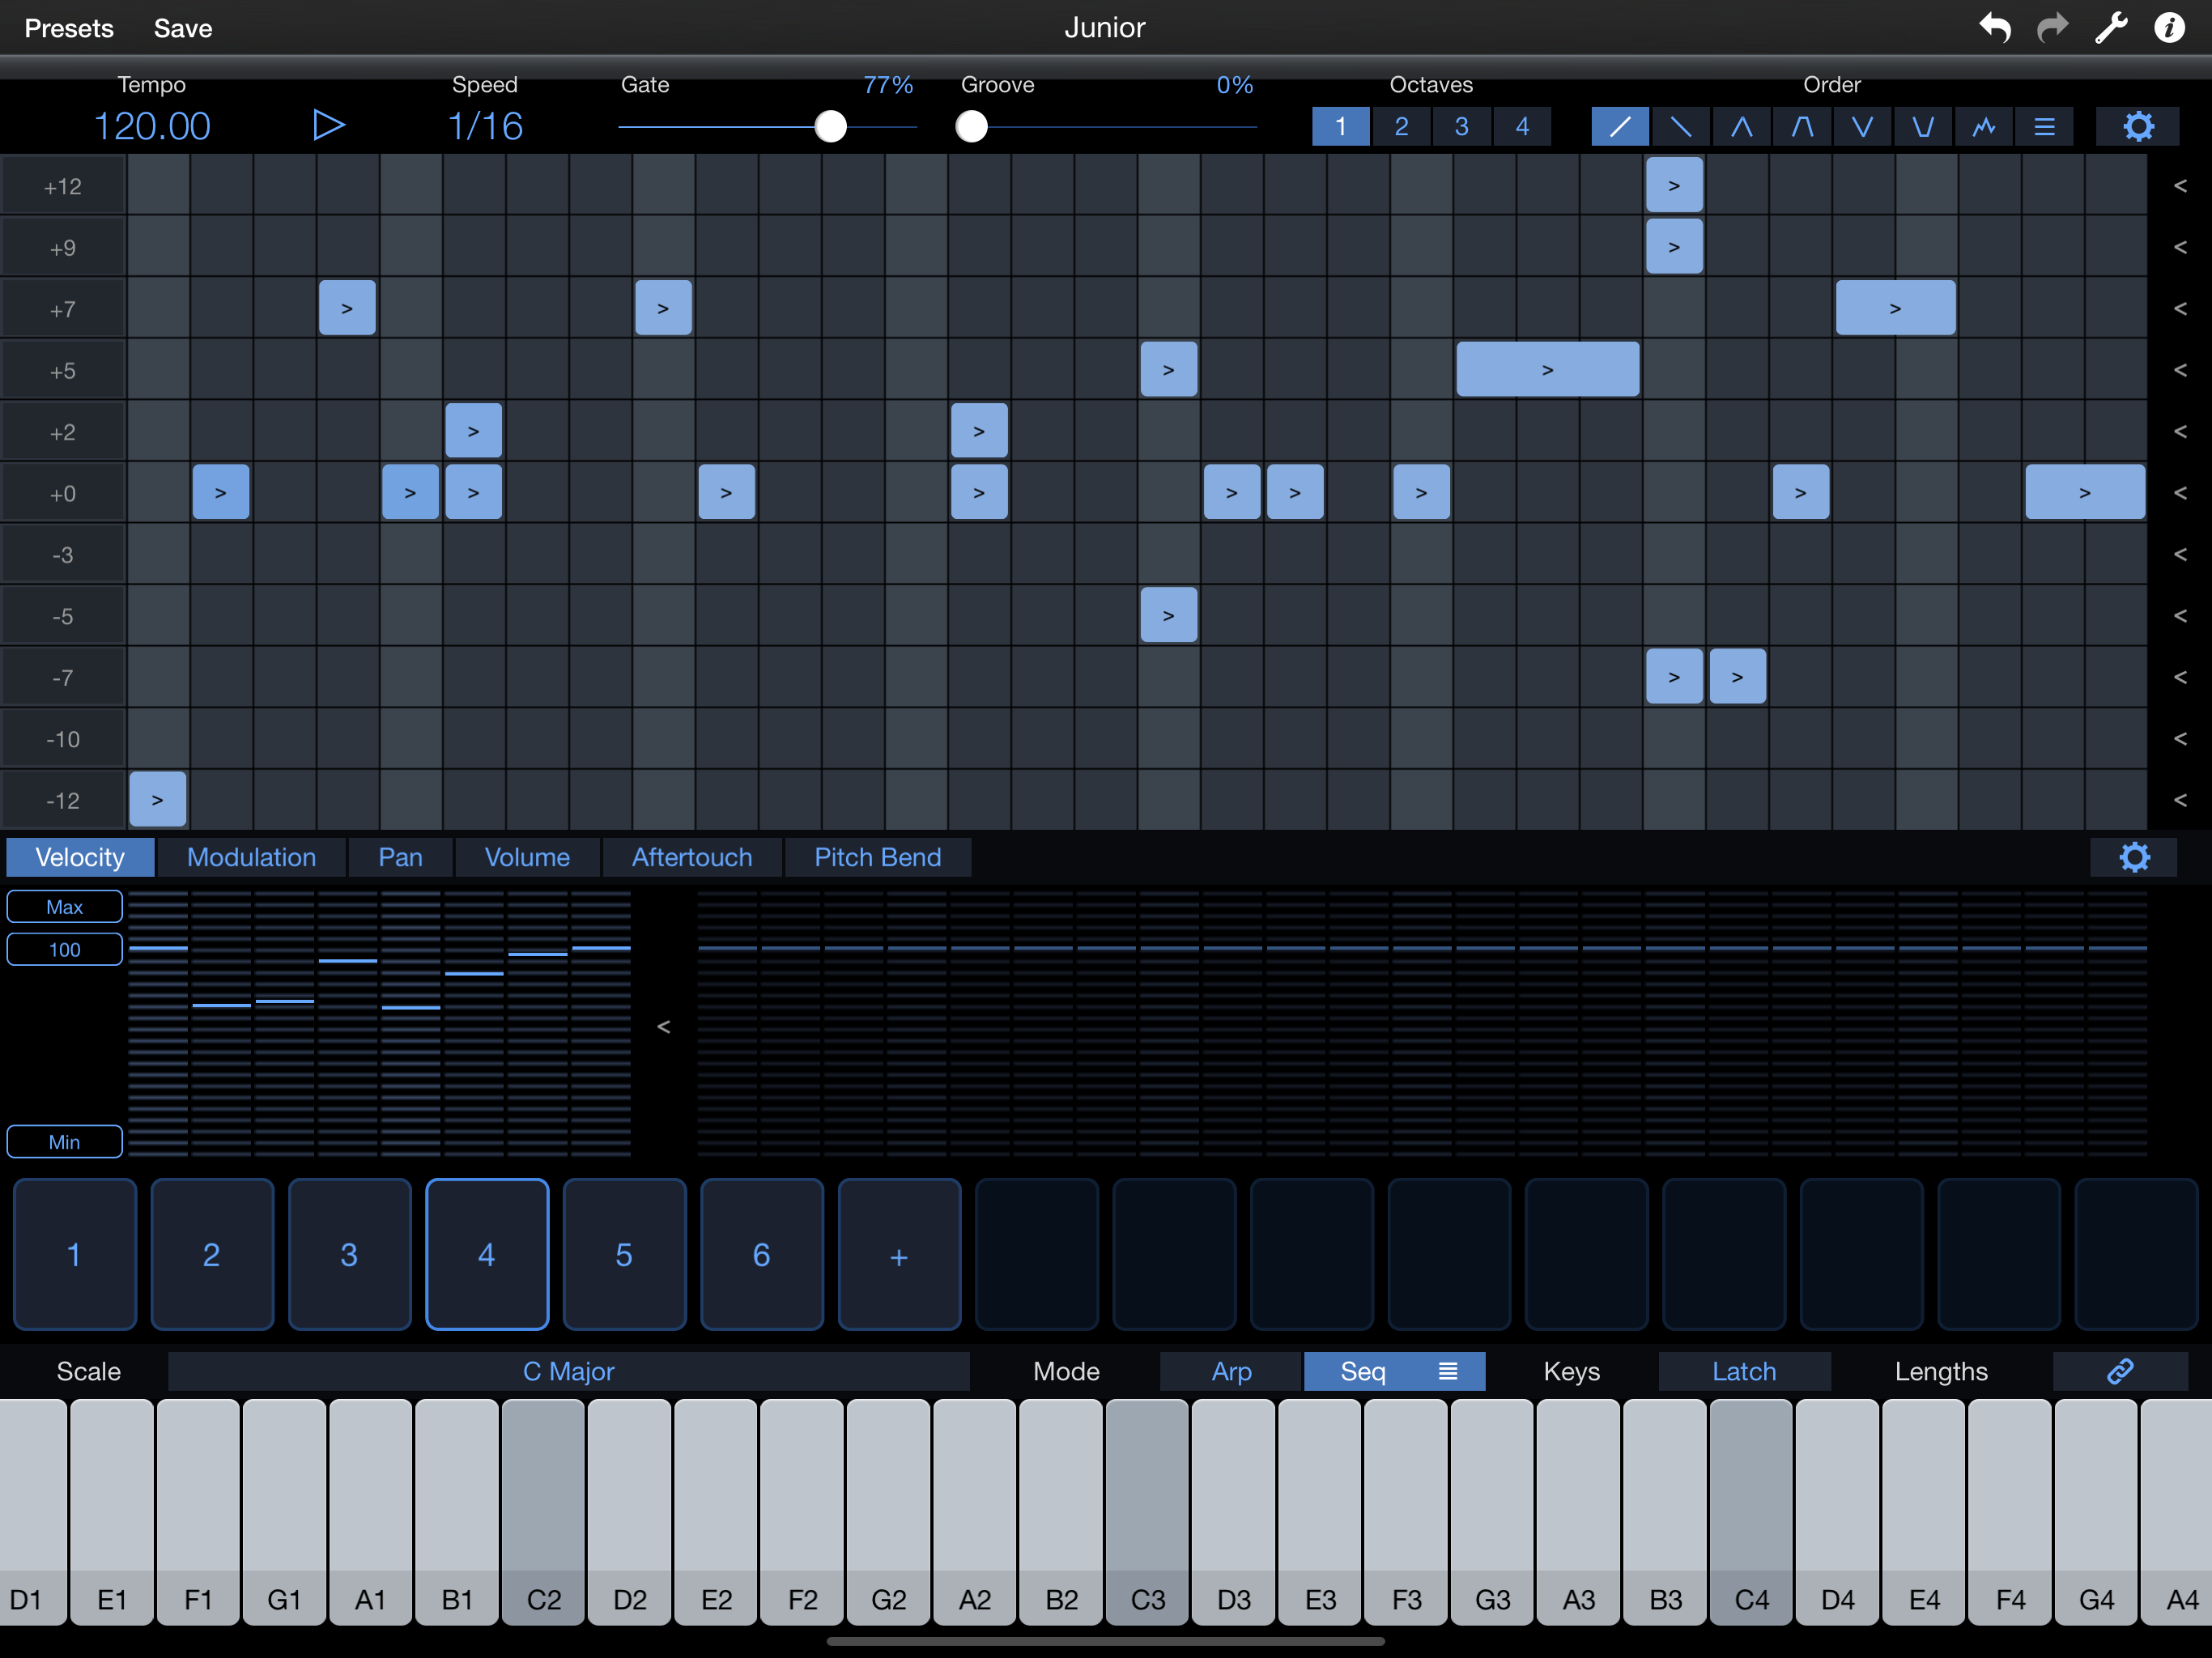2212x1658 pixels.
Task: Click the Gate slider handle
Action: [830, 127]
